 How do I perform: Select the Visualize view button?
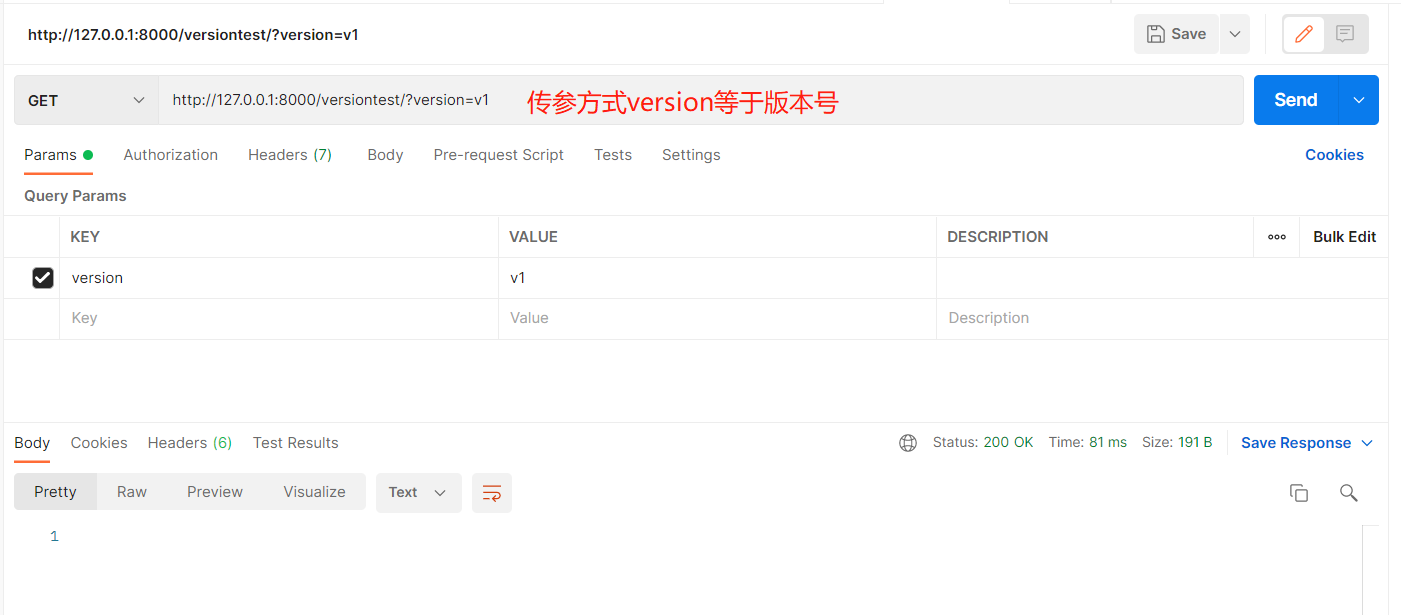click(x=314, y=492)
